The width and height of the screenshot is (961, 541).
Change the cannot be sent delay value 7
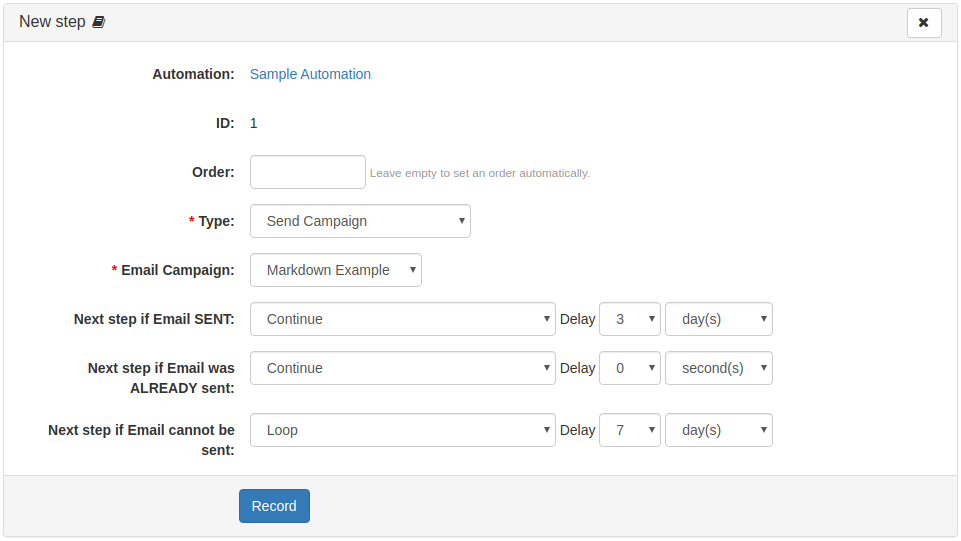(629, 430)
